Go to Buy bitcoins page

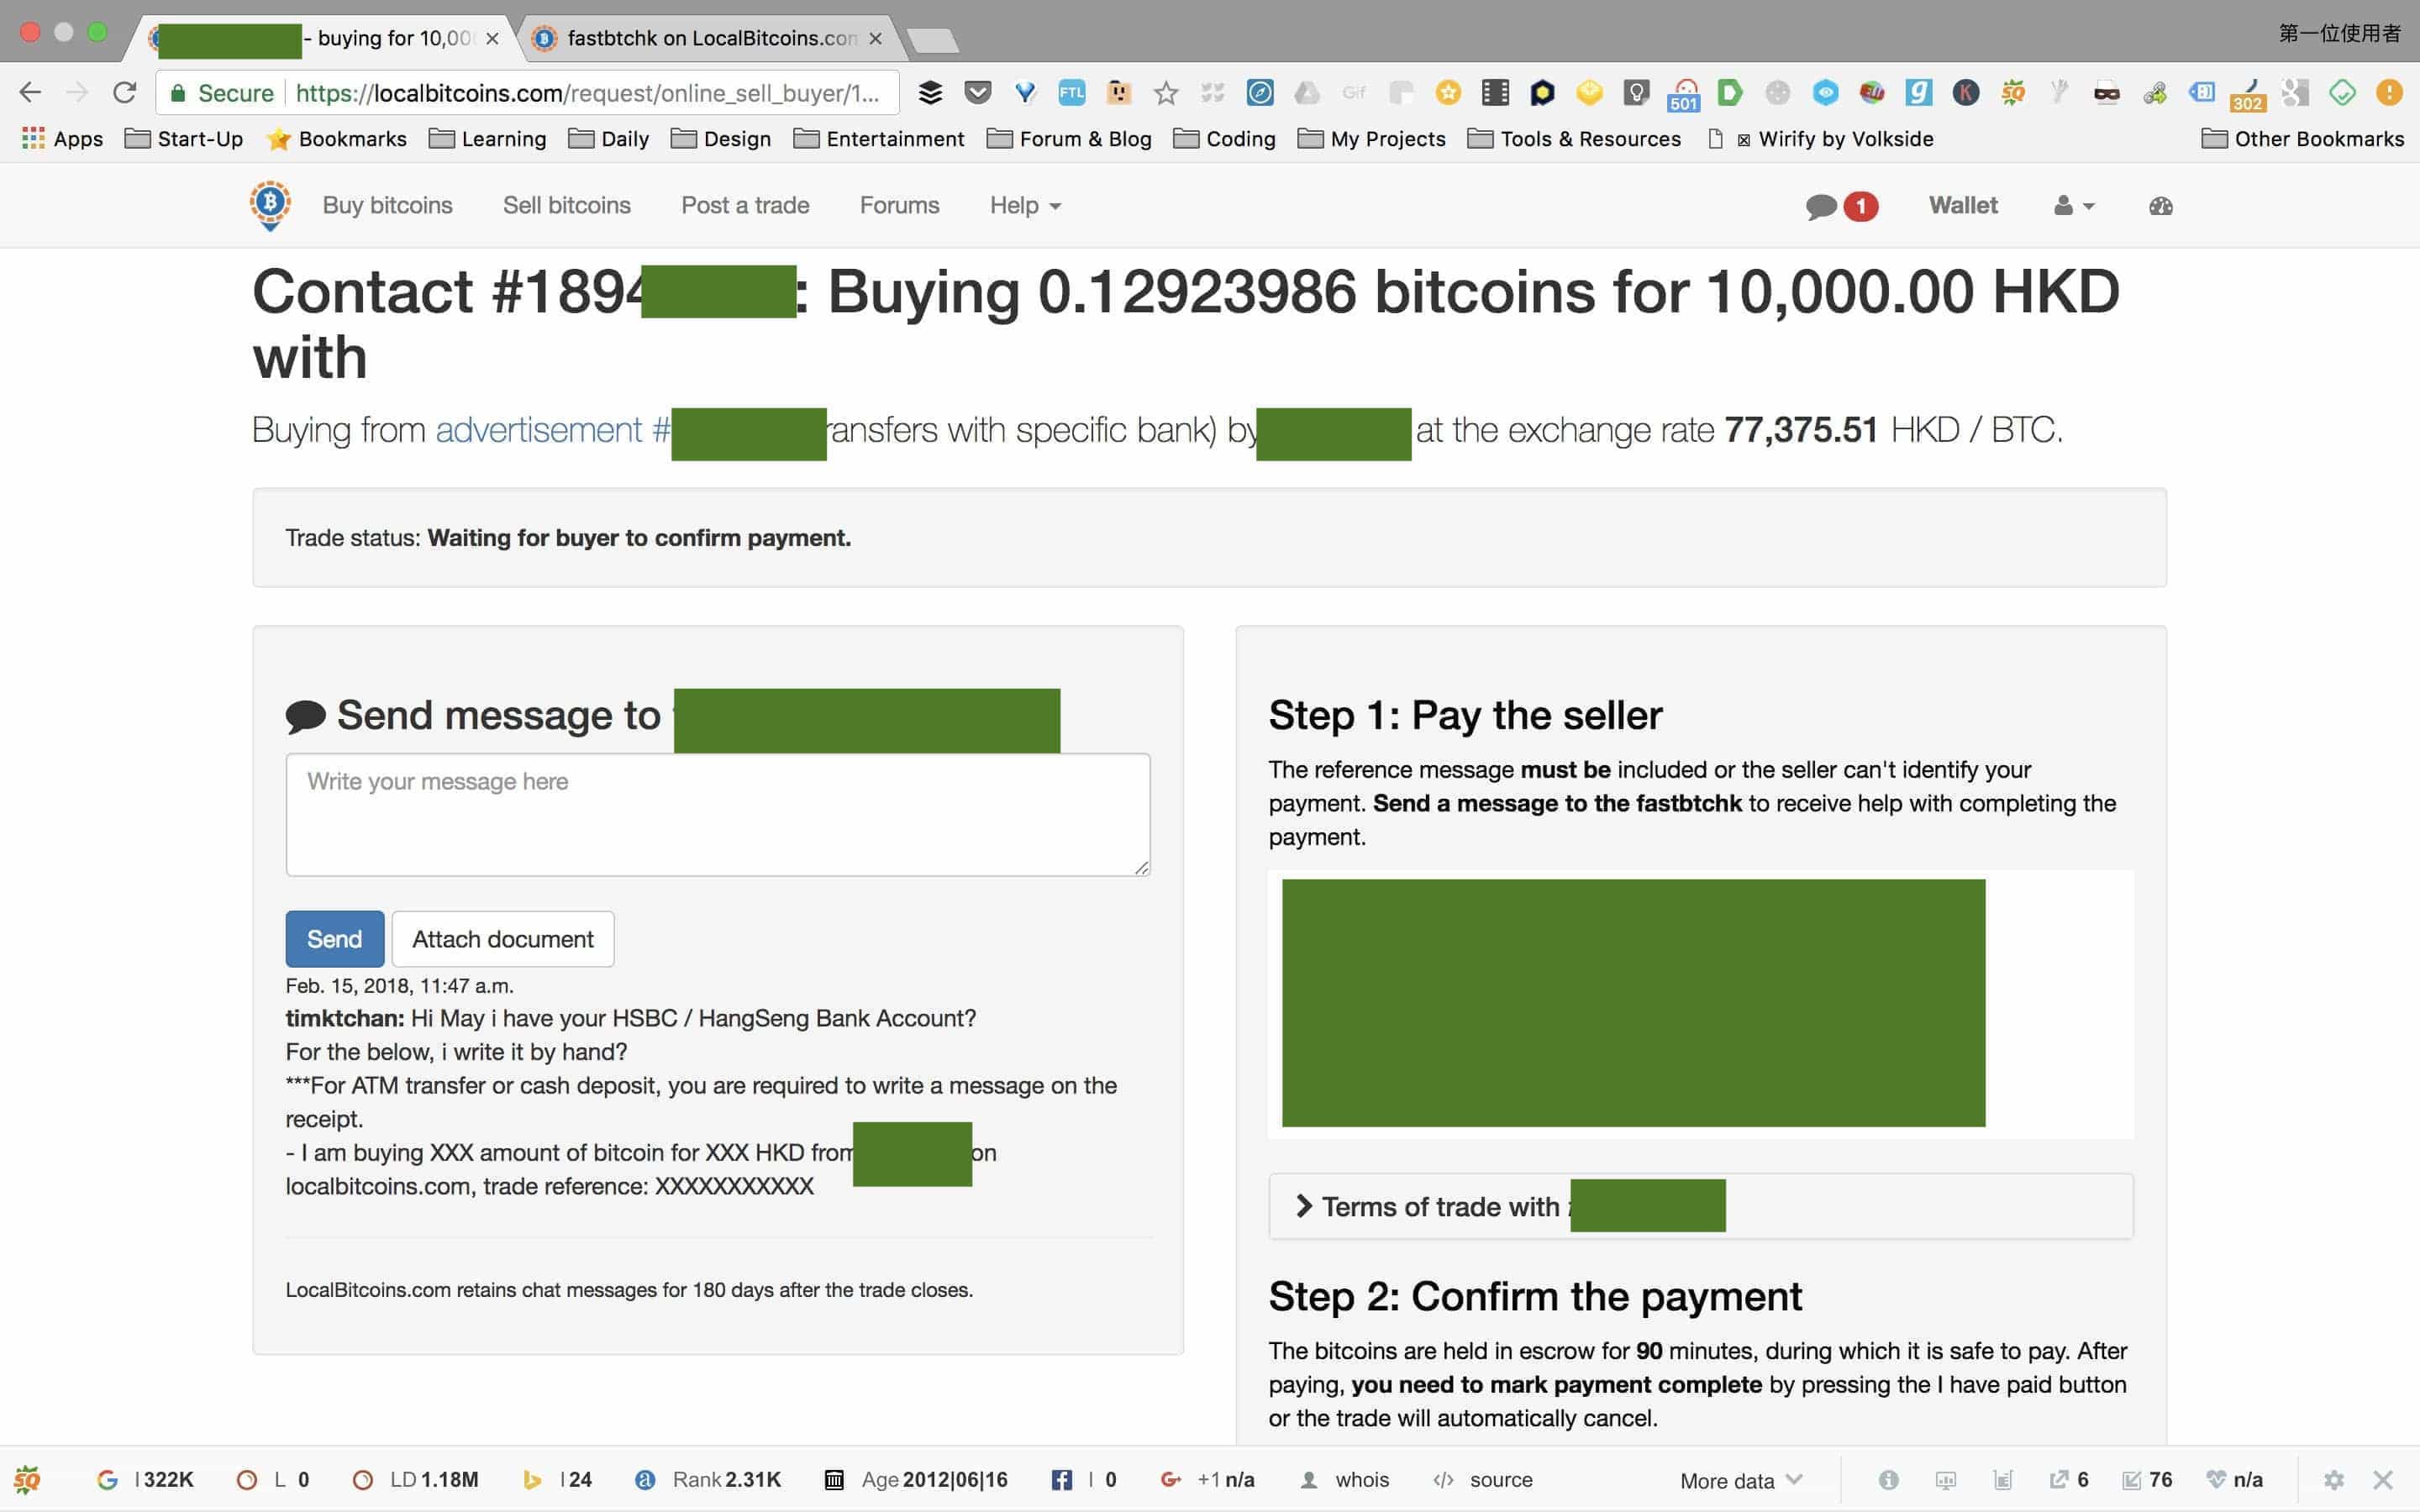pos(387,206)
